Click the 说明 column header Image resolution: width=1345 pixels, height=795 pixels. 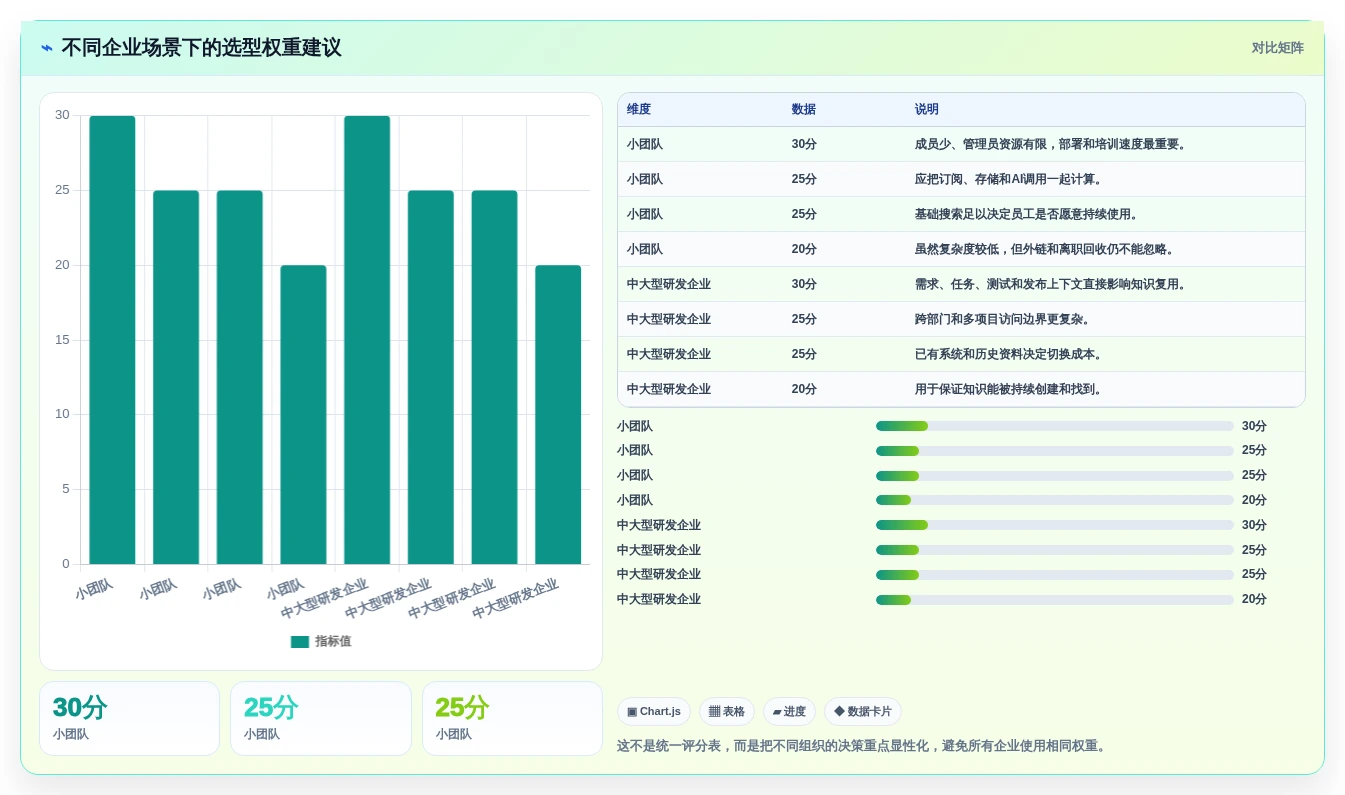tap(926, 110)
